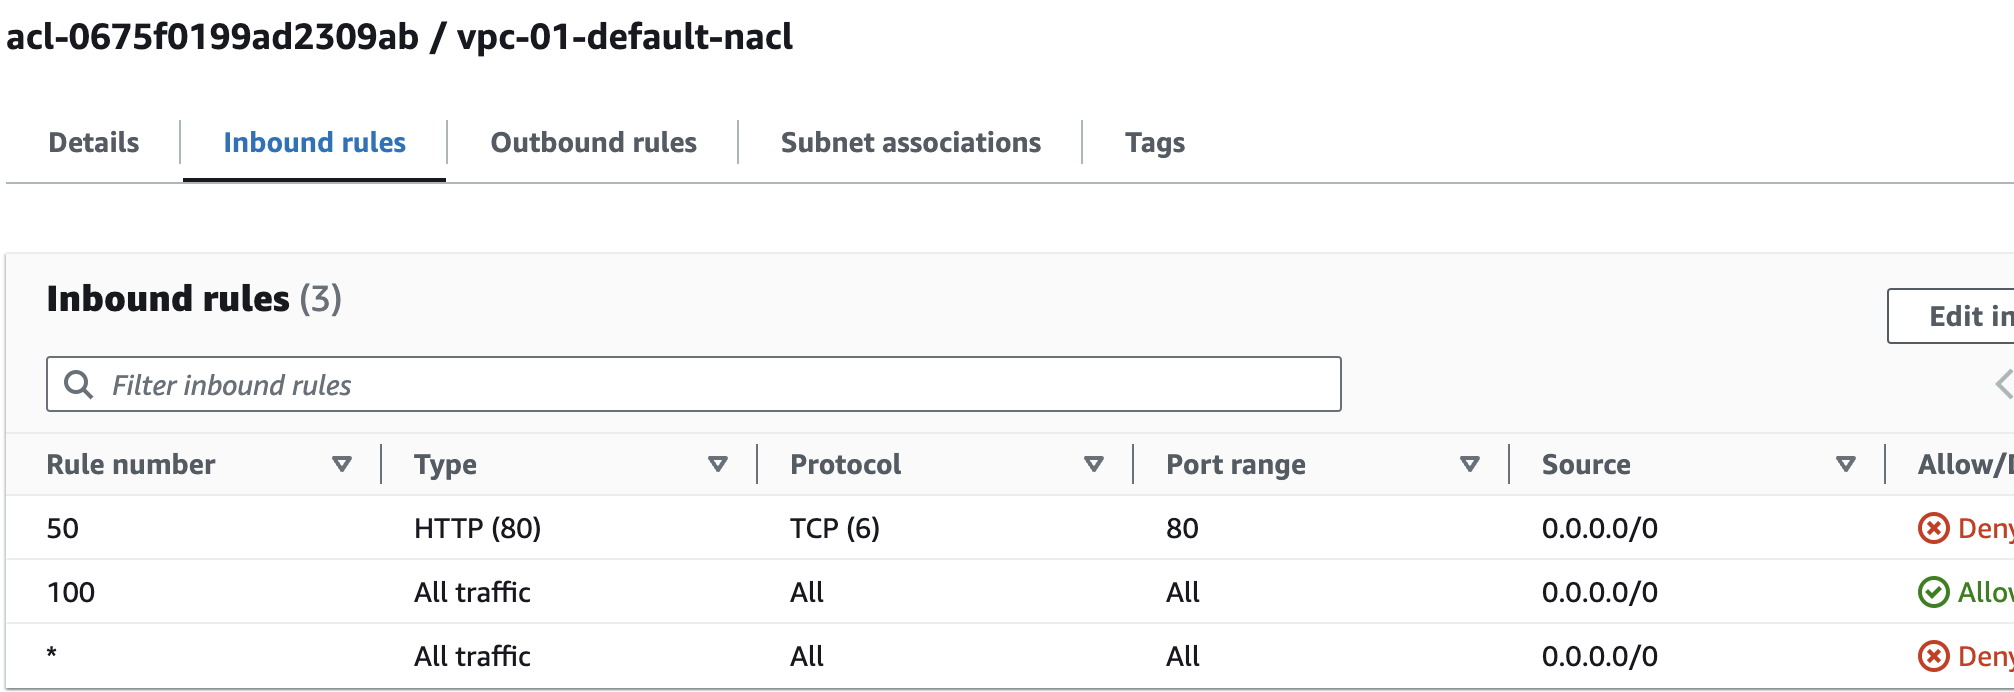Image resolution: width=2014 pixels, height=692 pixels.
Task: Click the Deny icon for the asterisk rule
Action: pos(1933,656)
